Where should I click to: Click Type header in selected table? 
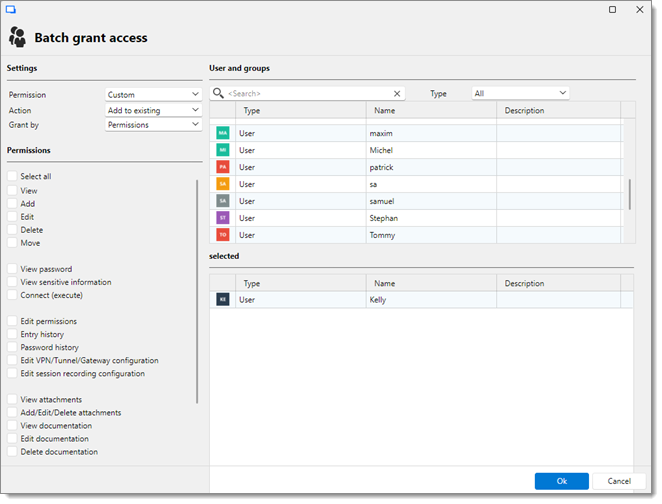[x=301, y=283]
